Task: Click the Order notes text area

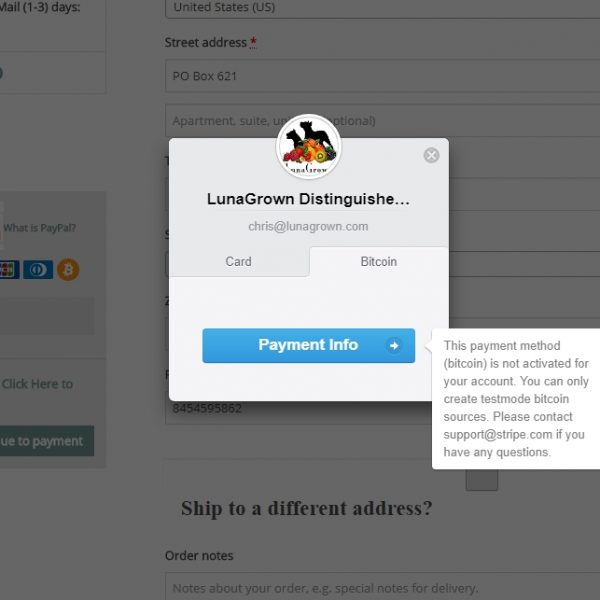Action: pos(382,587)
